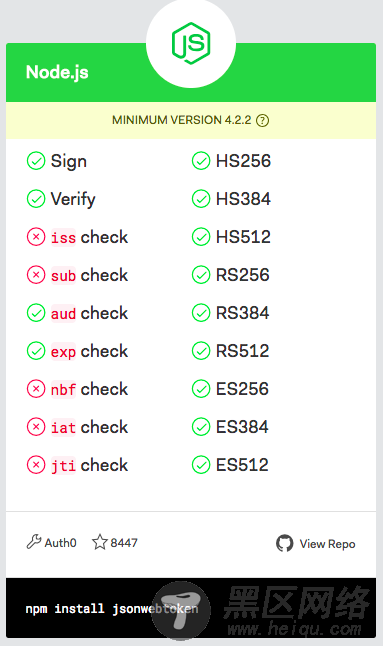This screenshot has height=646, width=383.
Task: Click the Node.js hexagon logo
Action: coord(191,43)
